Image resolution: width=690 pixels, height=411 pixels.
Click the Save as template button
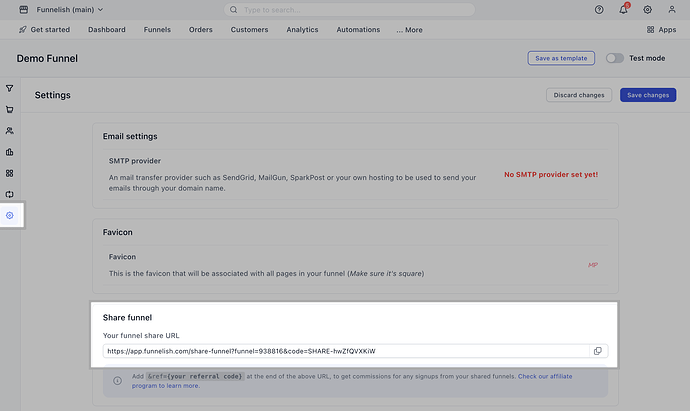[561, 58]
